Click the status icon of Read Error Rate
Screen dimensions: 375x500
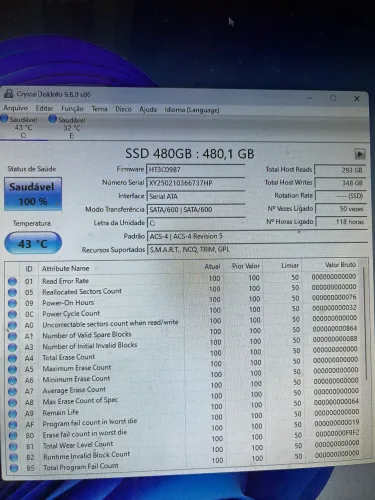[x=12, y=281]
